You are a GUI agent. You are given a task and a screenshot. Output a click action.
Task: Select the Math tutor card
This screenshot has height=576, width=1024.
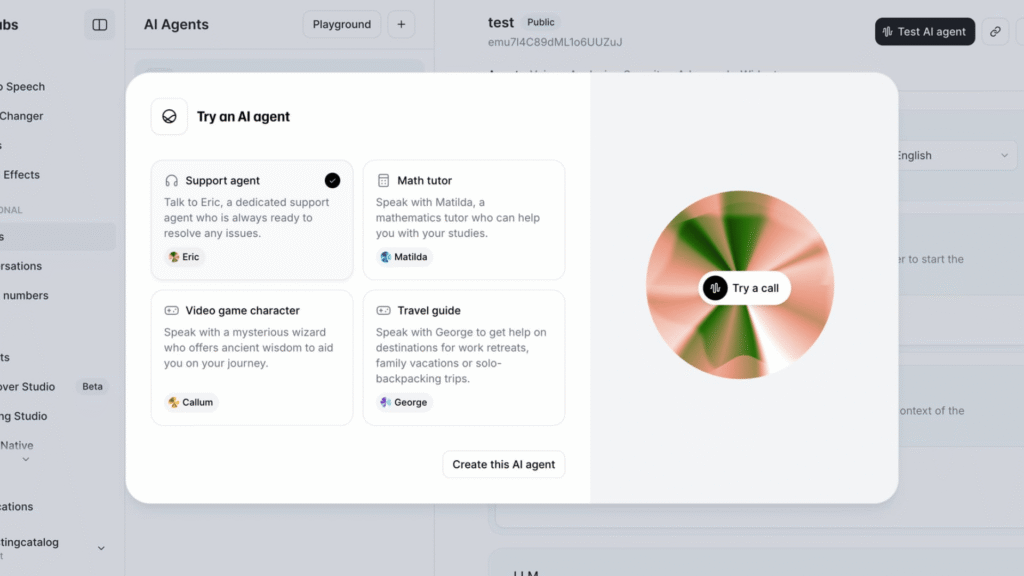click(464, 220)
